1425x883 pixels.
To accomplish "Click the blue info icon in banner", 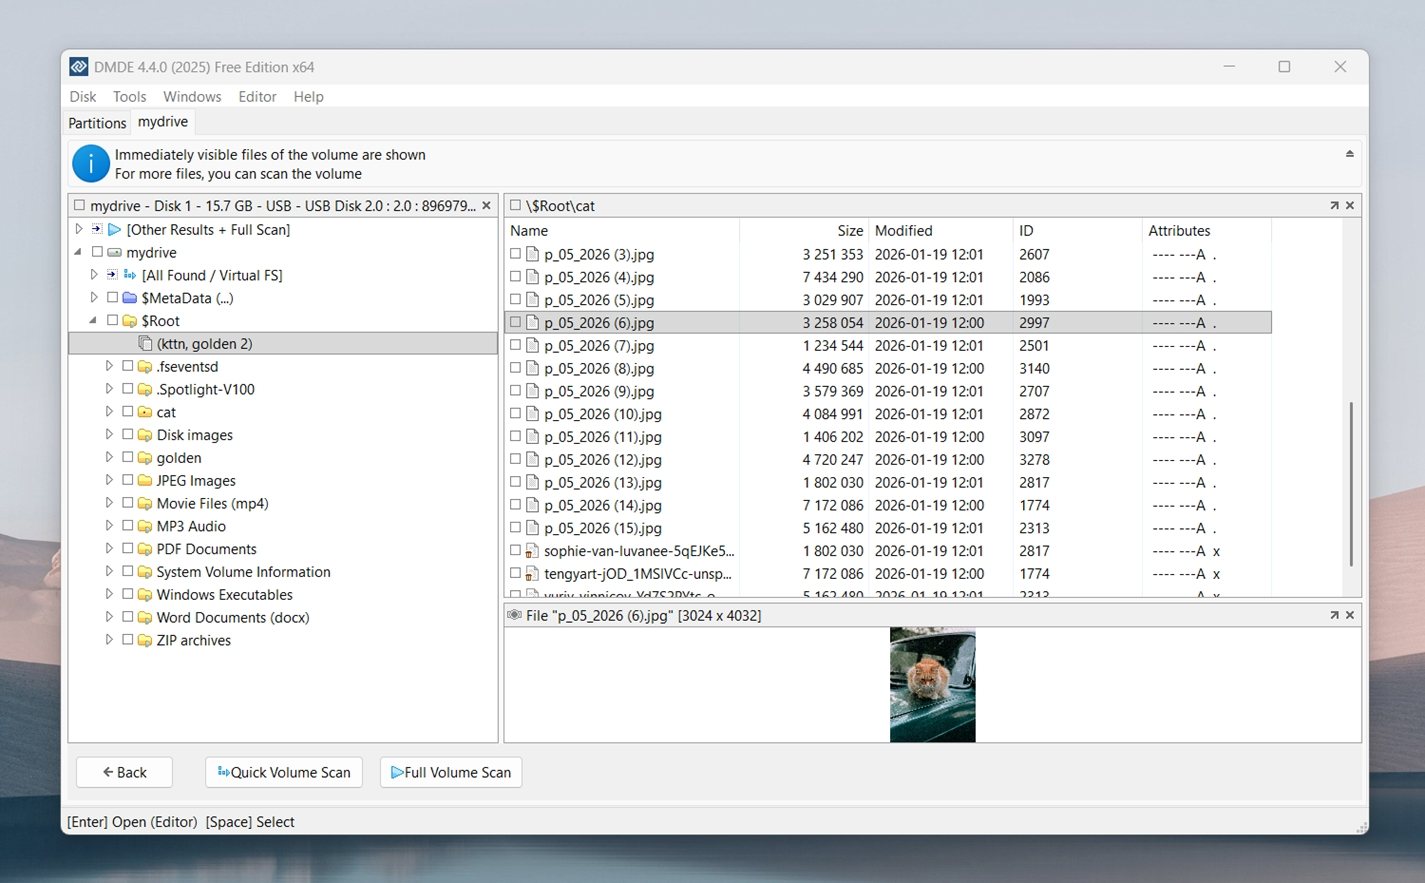I will 91,164.
